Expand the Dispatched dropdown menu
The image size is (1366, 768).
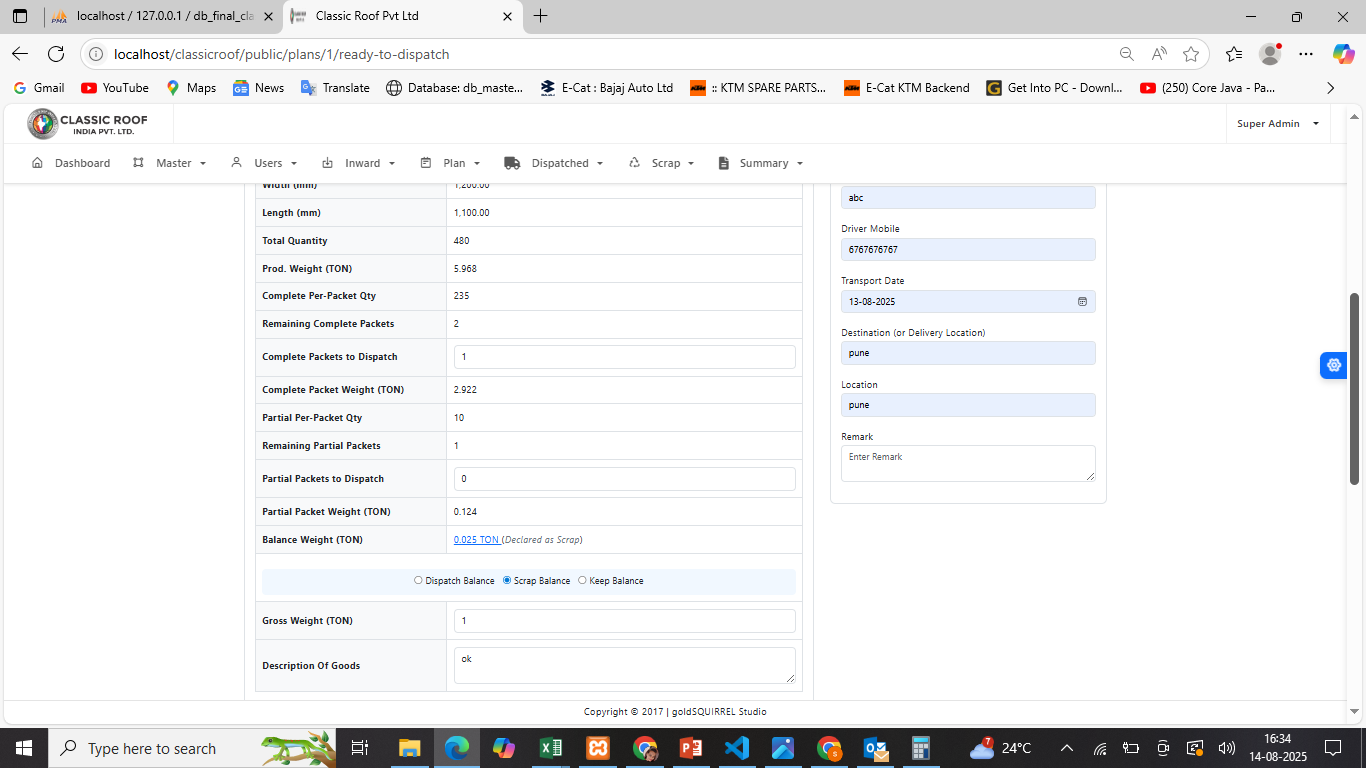(555, 163)
